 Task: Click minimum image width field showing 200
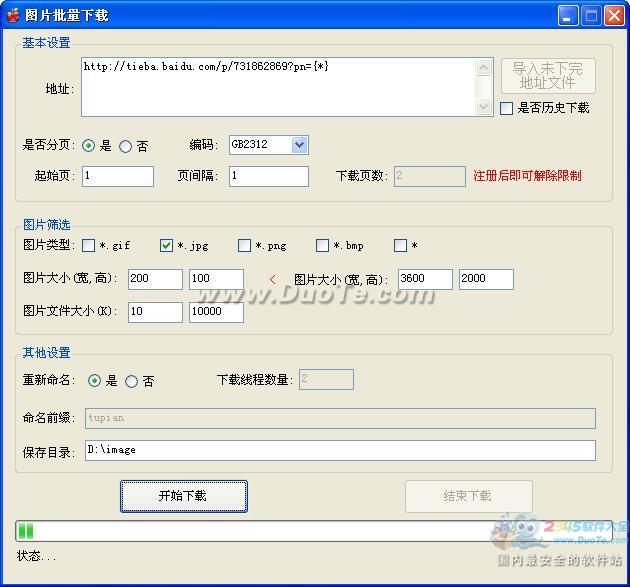(x=155, y=279)
